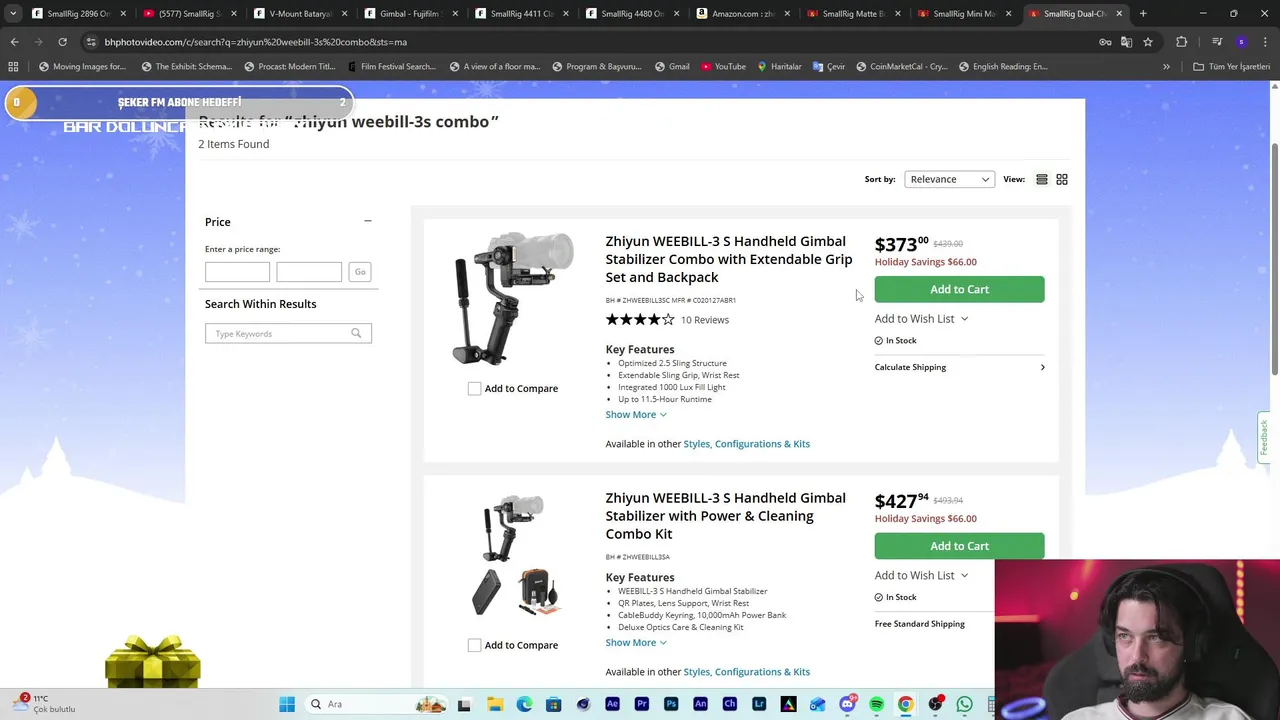Image resolution: width=1280 pixels, height=720 pixels.
Task: Open the Extendable Grip Set and Backpack product title
Action: coord(729,259)
